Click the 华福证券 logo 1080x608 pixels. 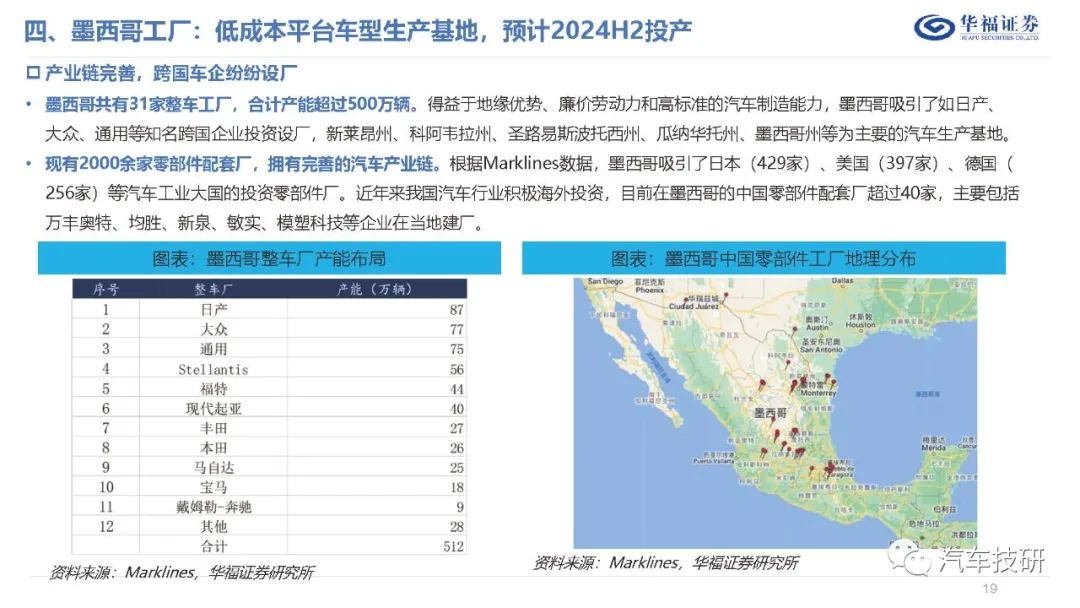[977, 28]
